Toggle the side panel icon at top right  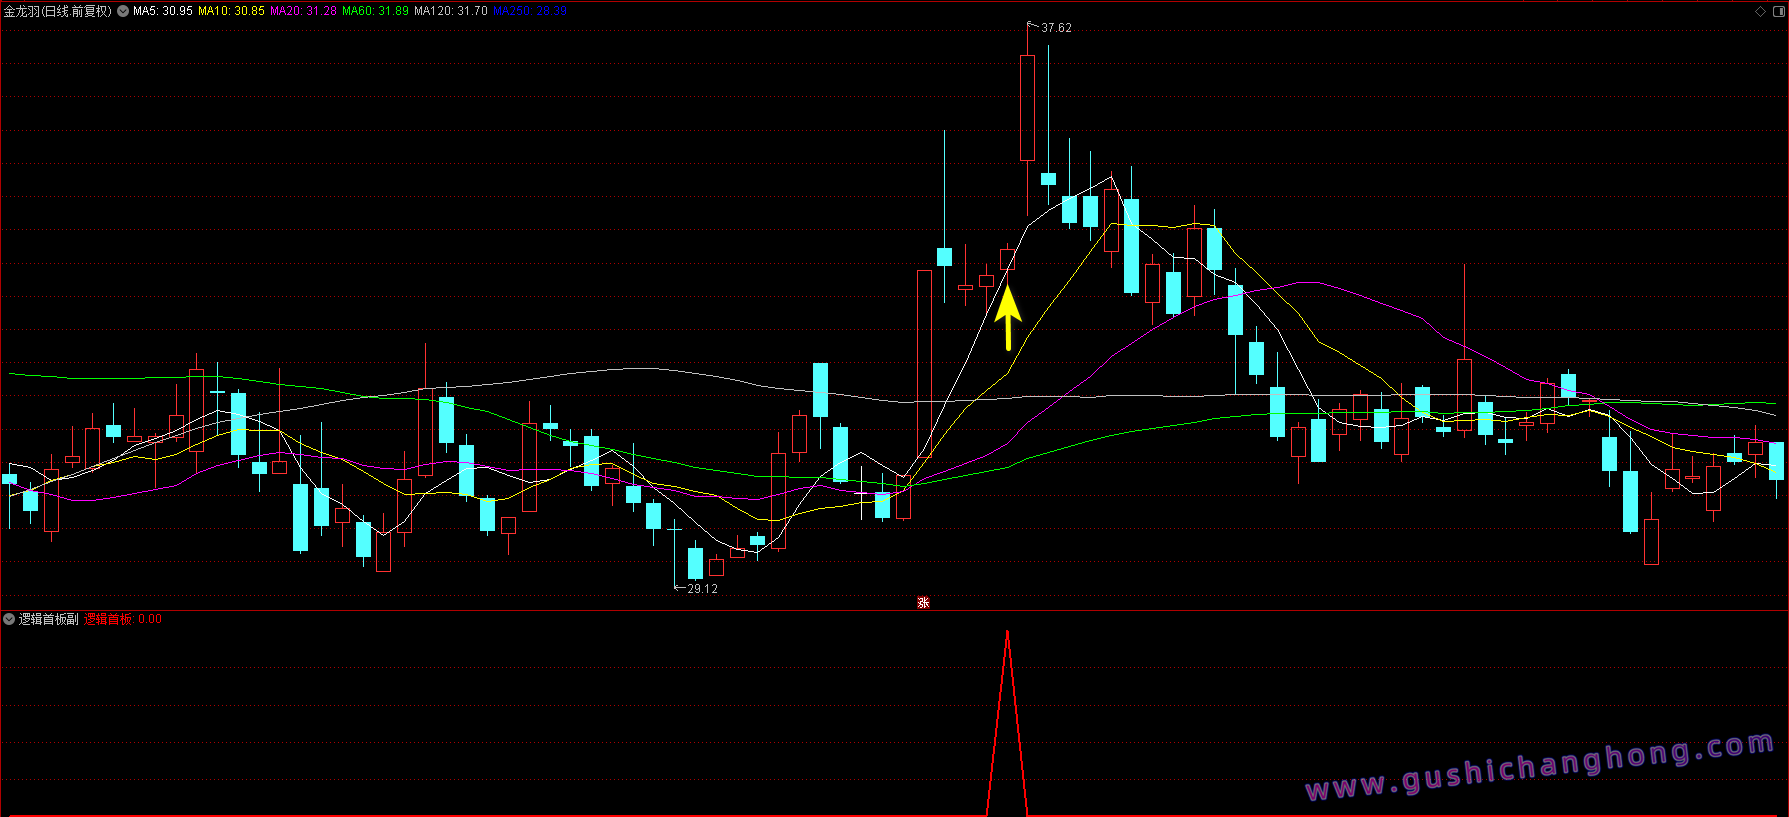[x=1777, y=11]
